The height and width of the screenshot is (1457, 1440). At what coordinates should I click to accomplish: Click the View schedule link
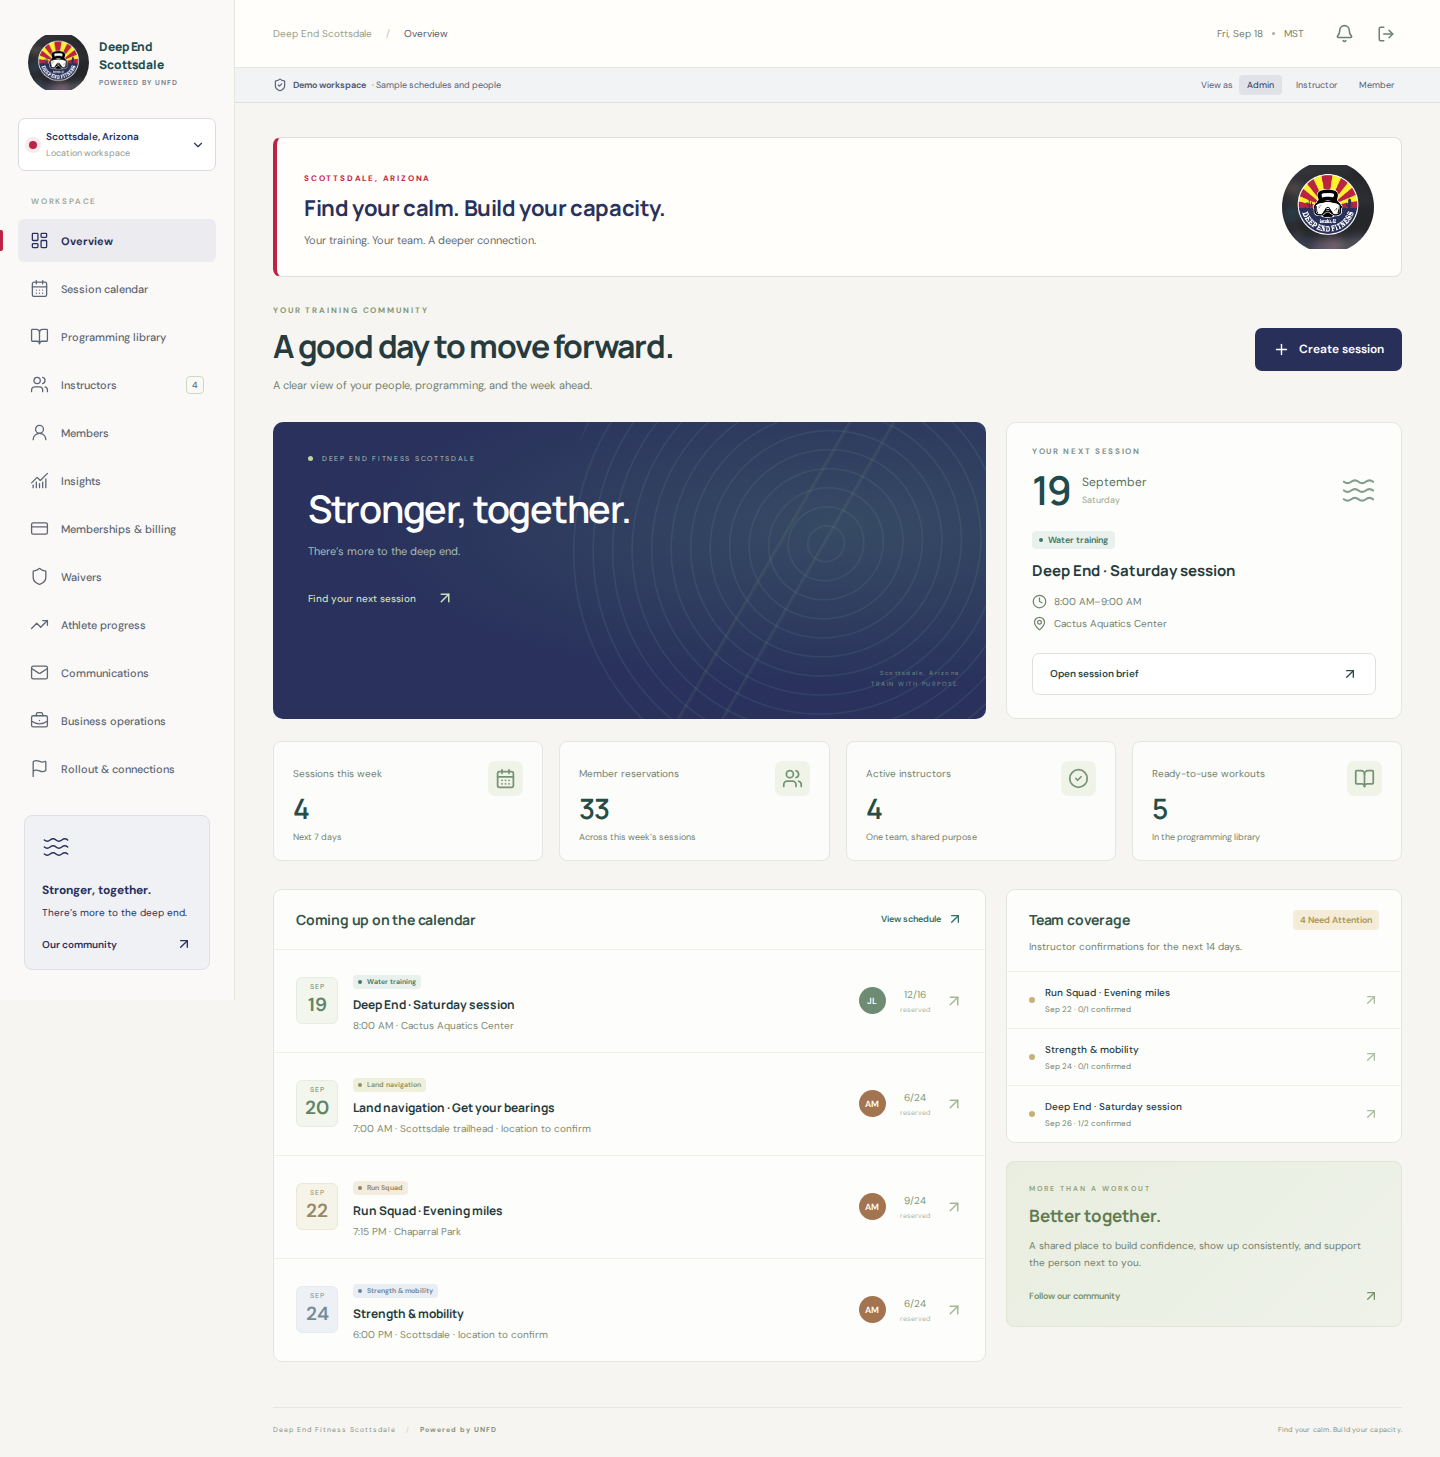920,919
